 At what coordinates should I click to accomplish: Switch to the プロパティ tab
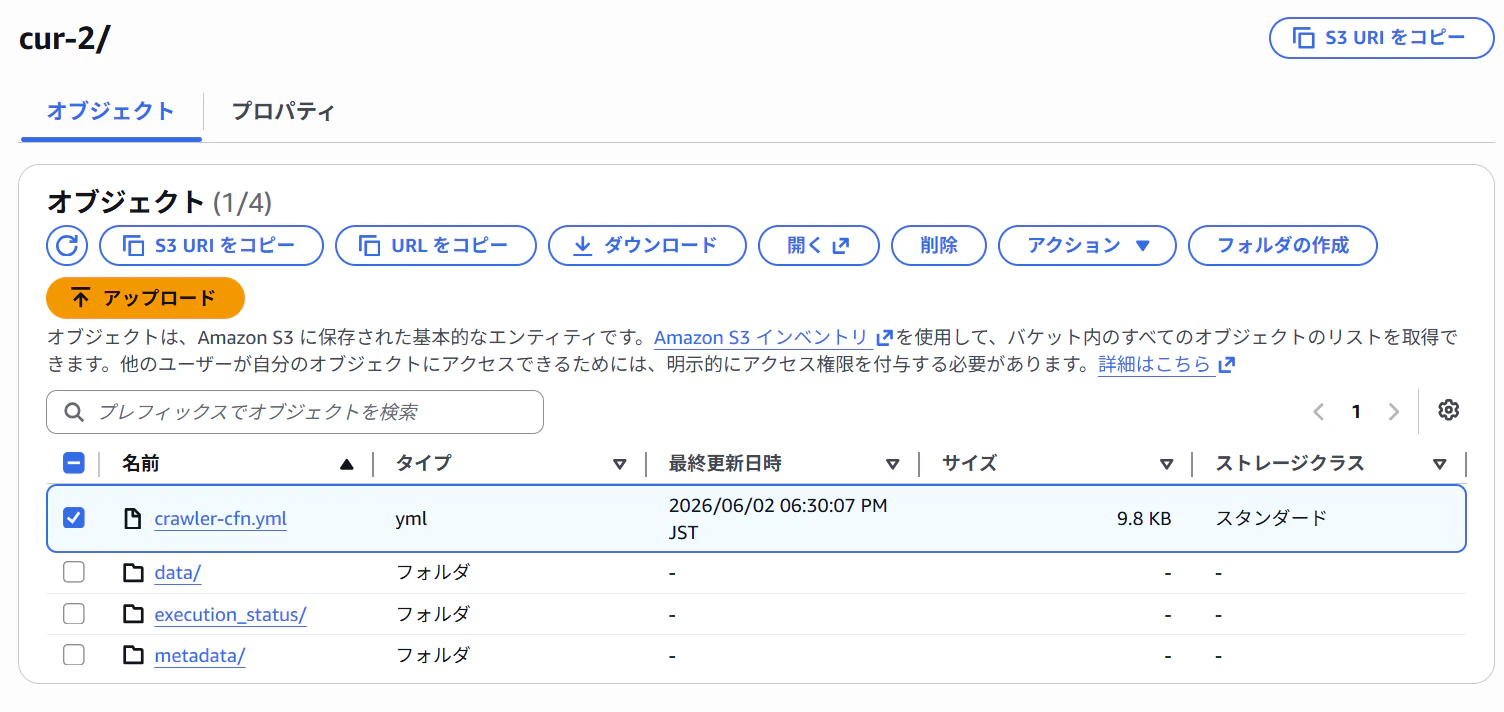click(x=283, y=111)
